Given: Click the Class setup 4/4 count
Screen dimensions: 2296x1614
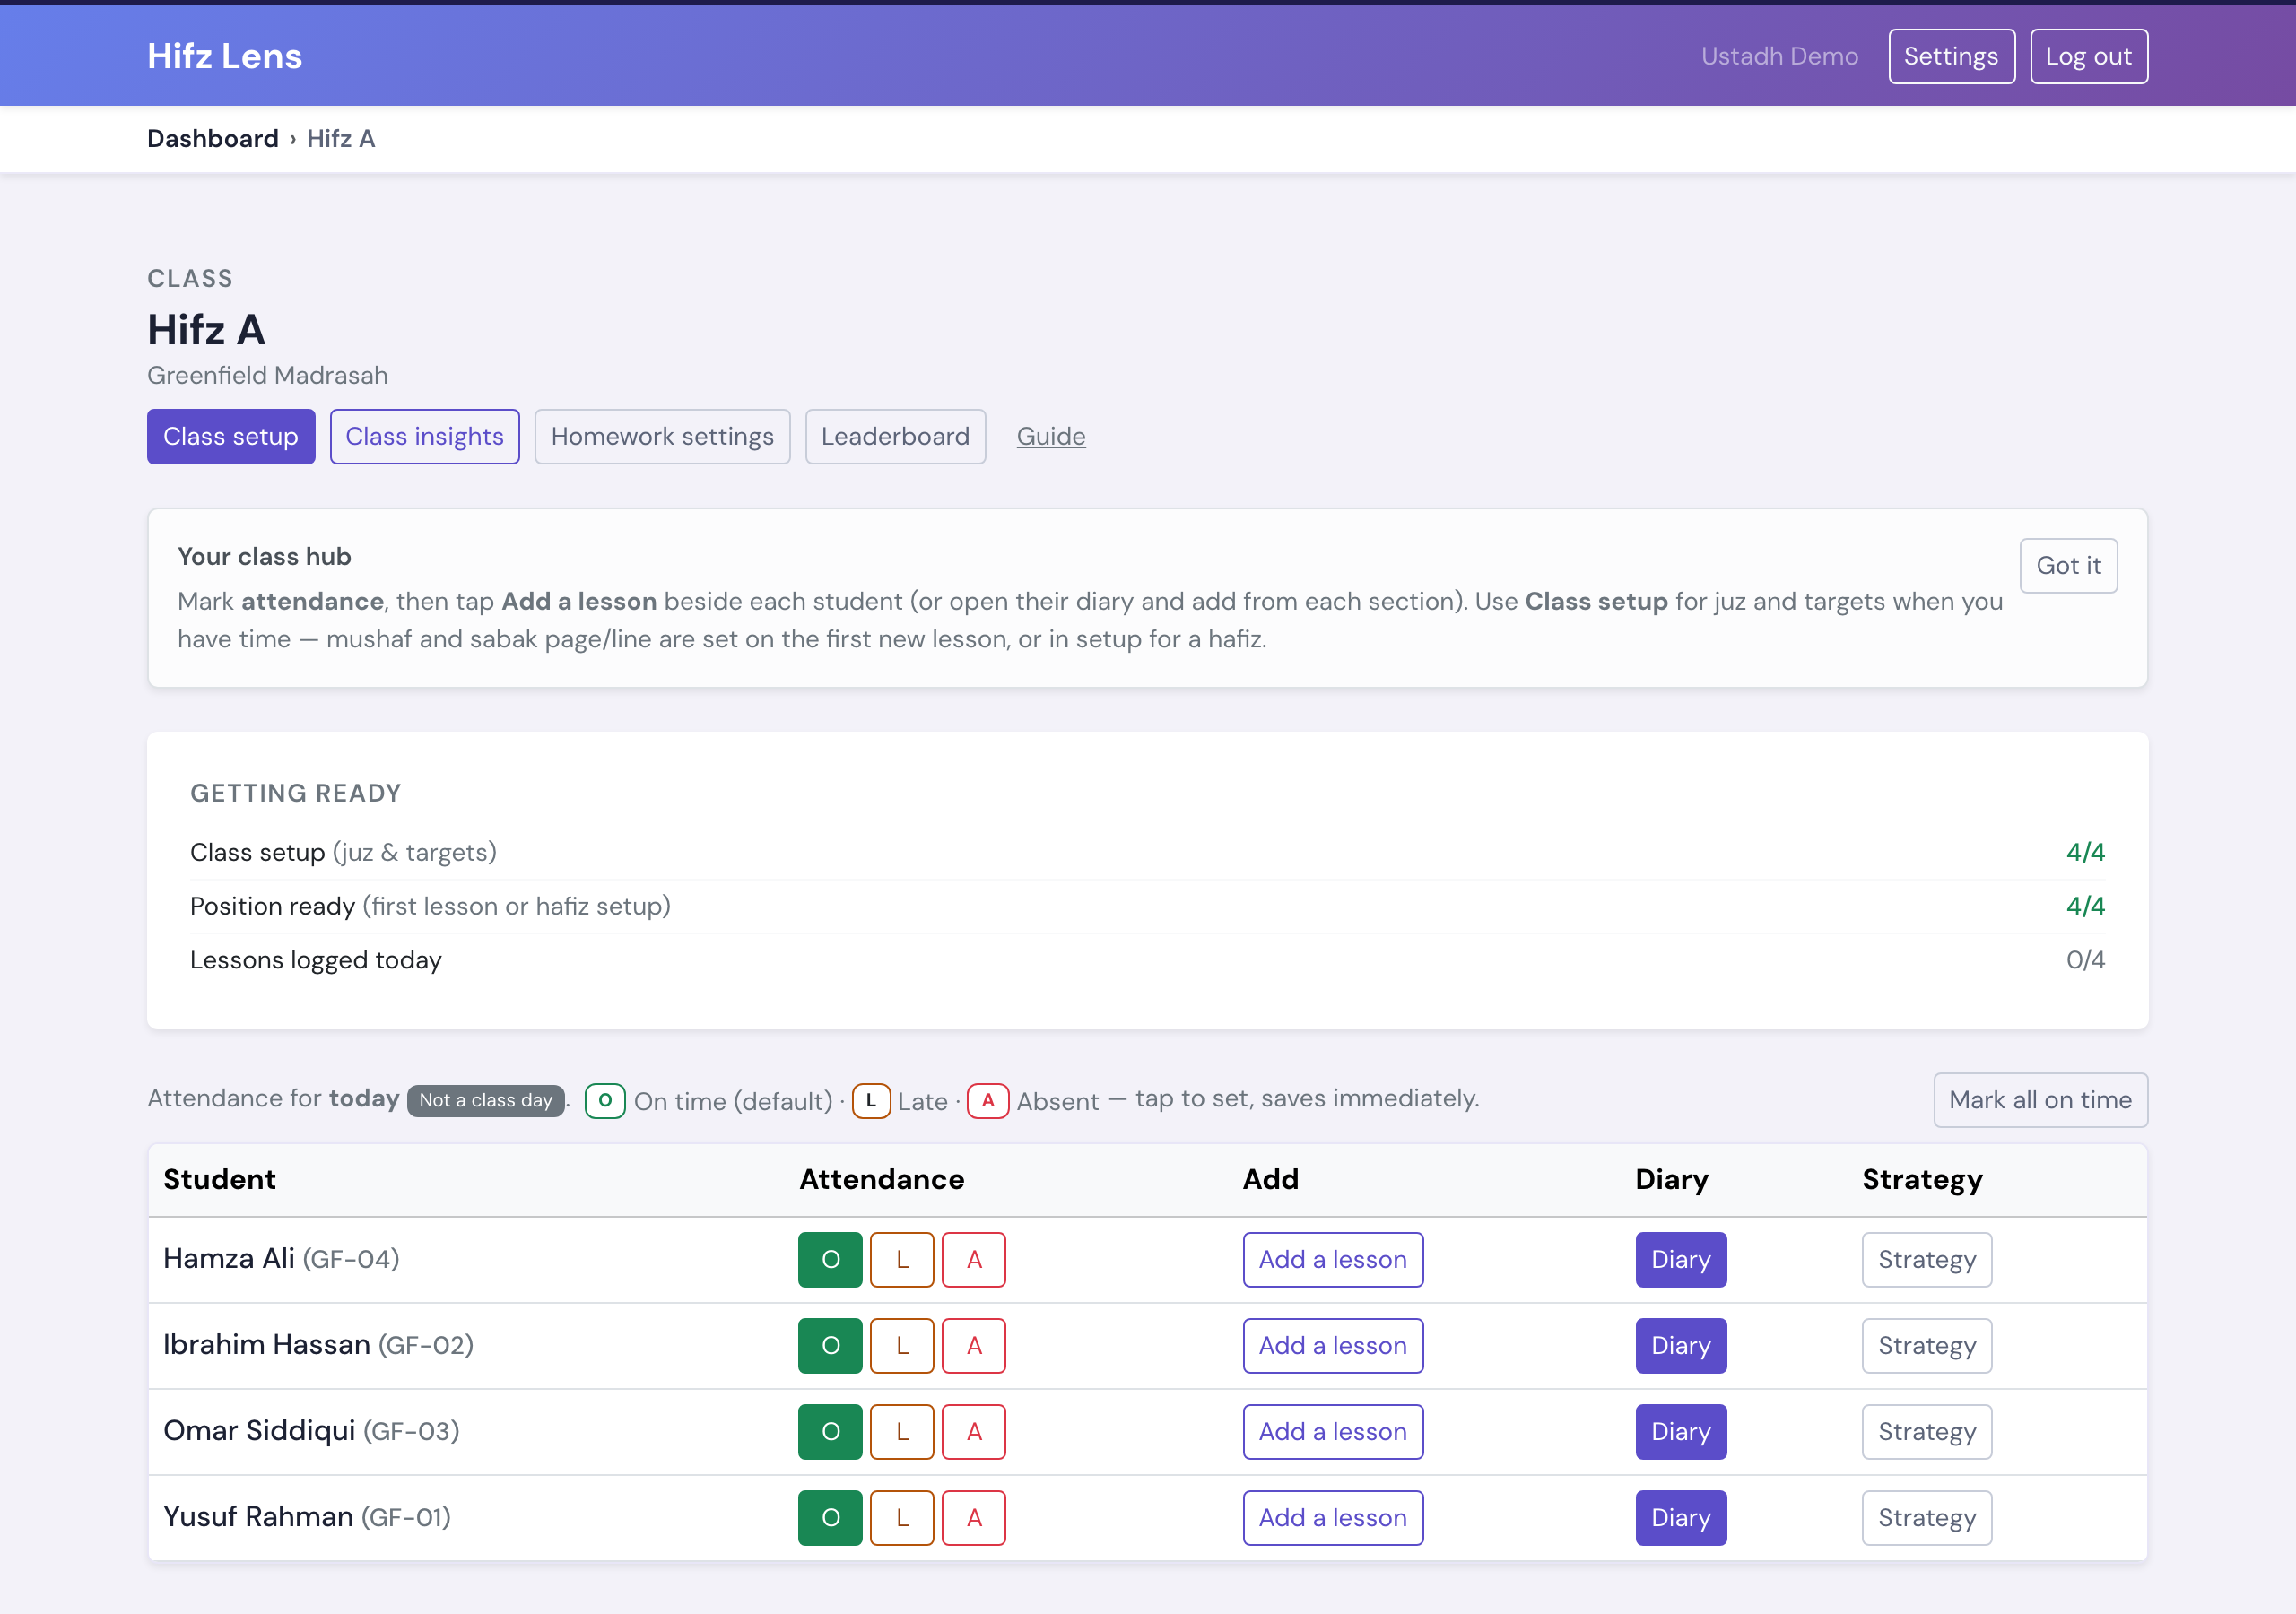Looking at the screenshot, I should point(2085,852).
